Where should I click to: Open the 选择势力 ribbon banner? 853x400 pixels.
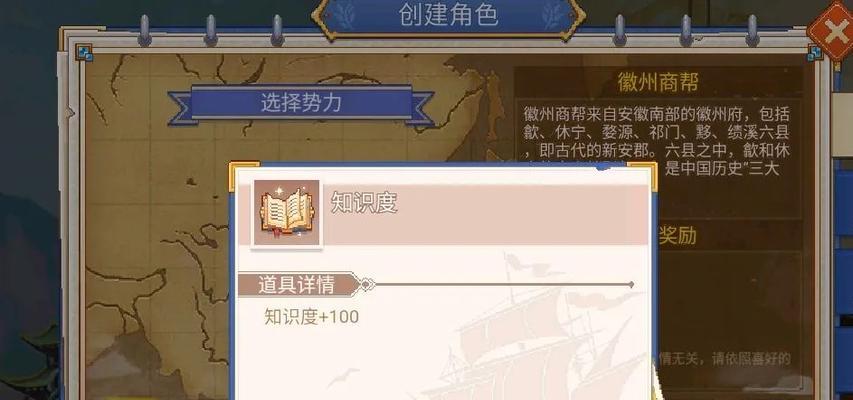click(301, 103)
